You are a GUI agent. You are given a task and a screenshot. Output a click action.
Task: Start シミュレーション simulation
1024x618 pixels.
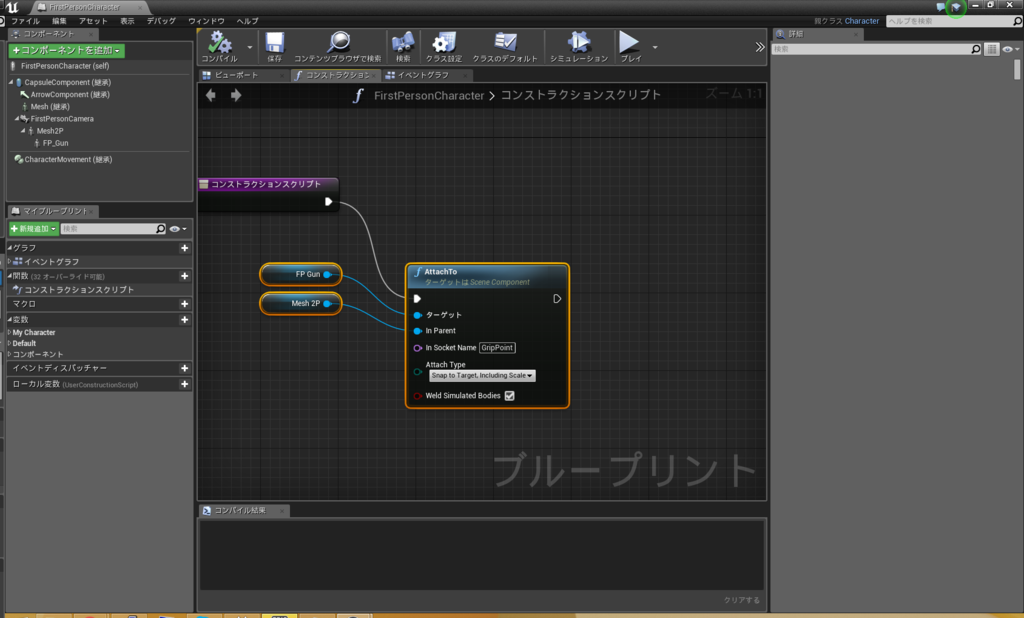579,46
